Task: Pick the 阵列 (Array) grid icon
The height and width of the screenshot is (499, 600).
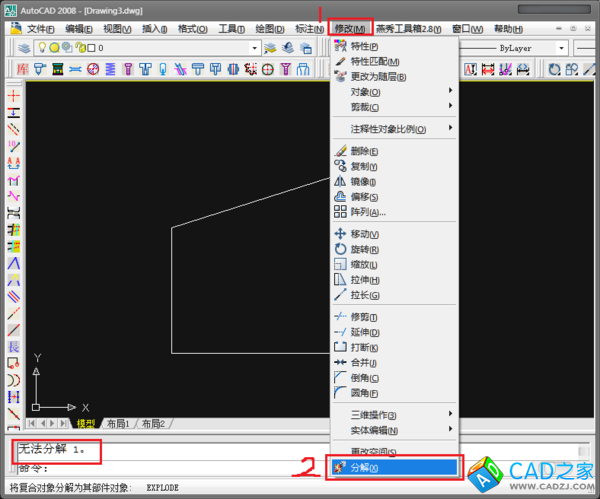Action: pyautogui.click(x=340, y=212)
